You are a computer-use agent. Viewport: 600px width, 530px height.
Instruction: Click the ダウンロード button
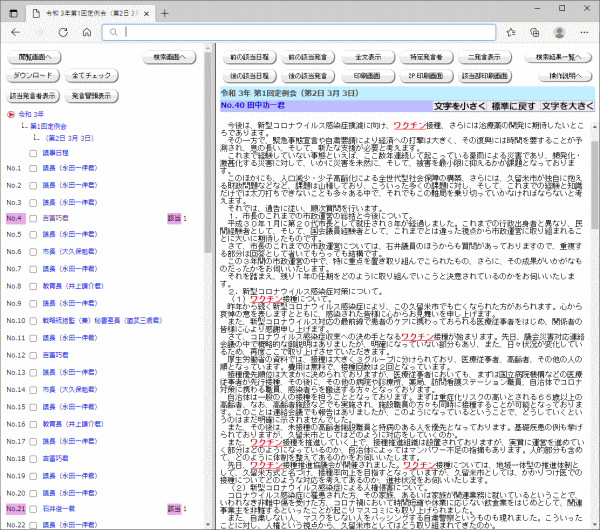[33, 75]
